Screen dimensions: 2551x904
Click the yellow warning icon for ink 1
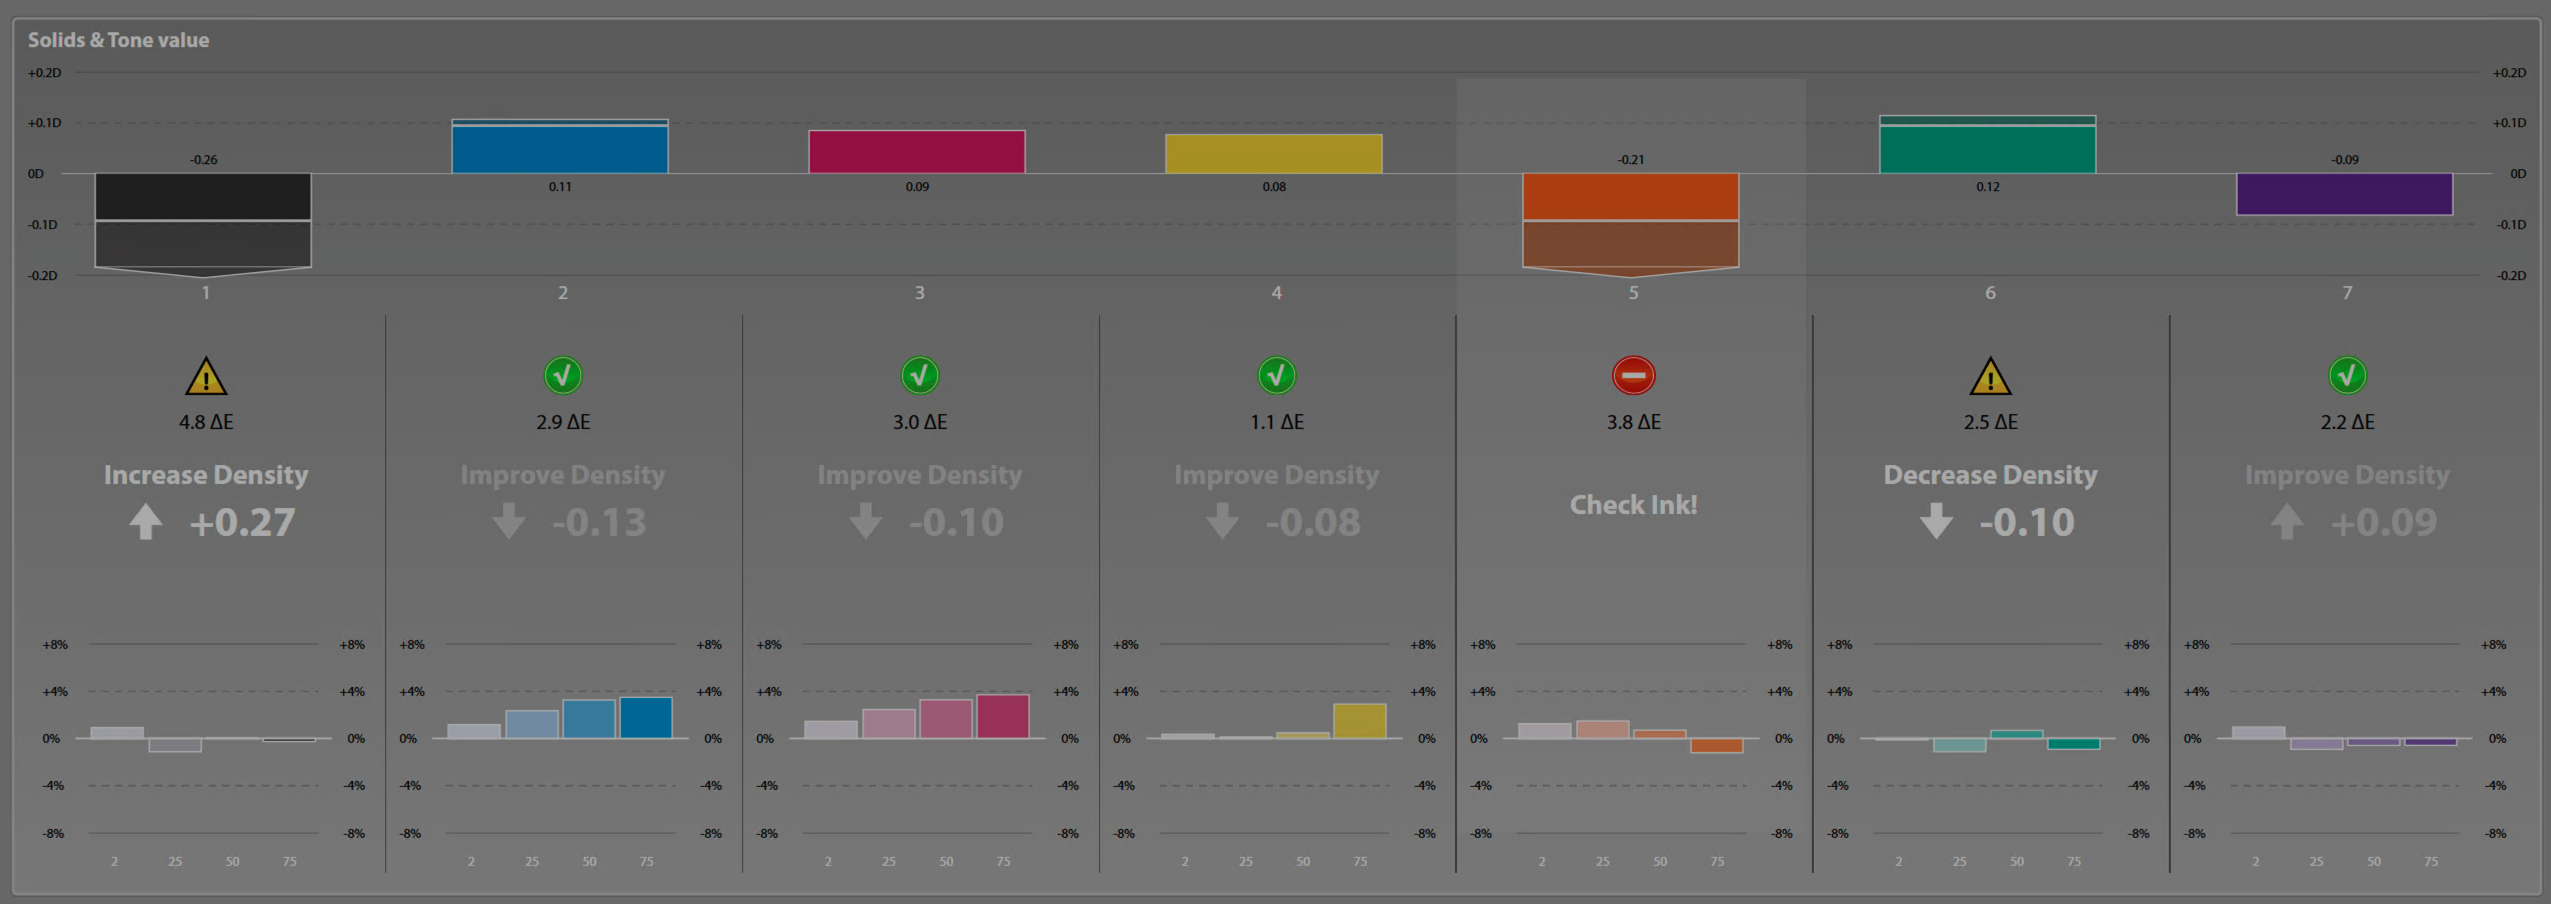coord(206,377)
